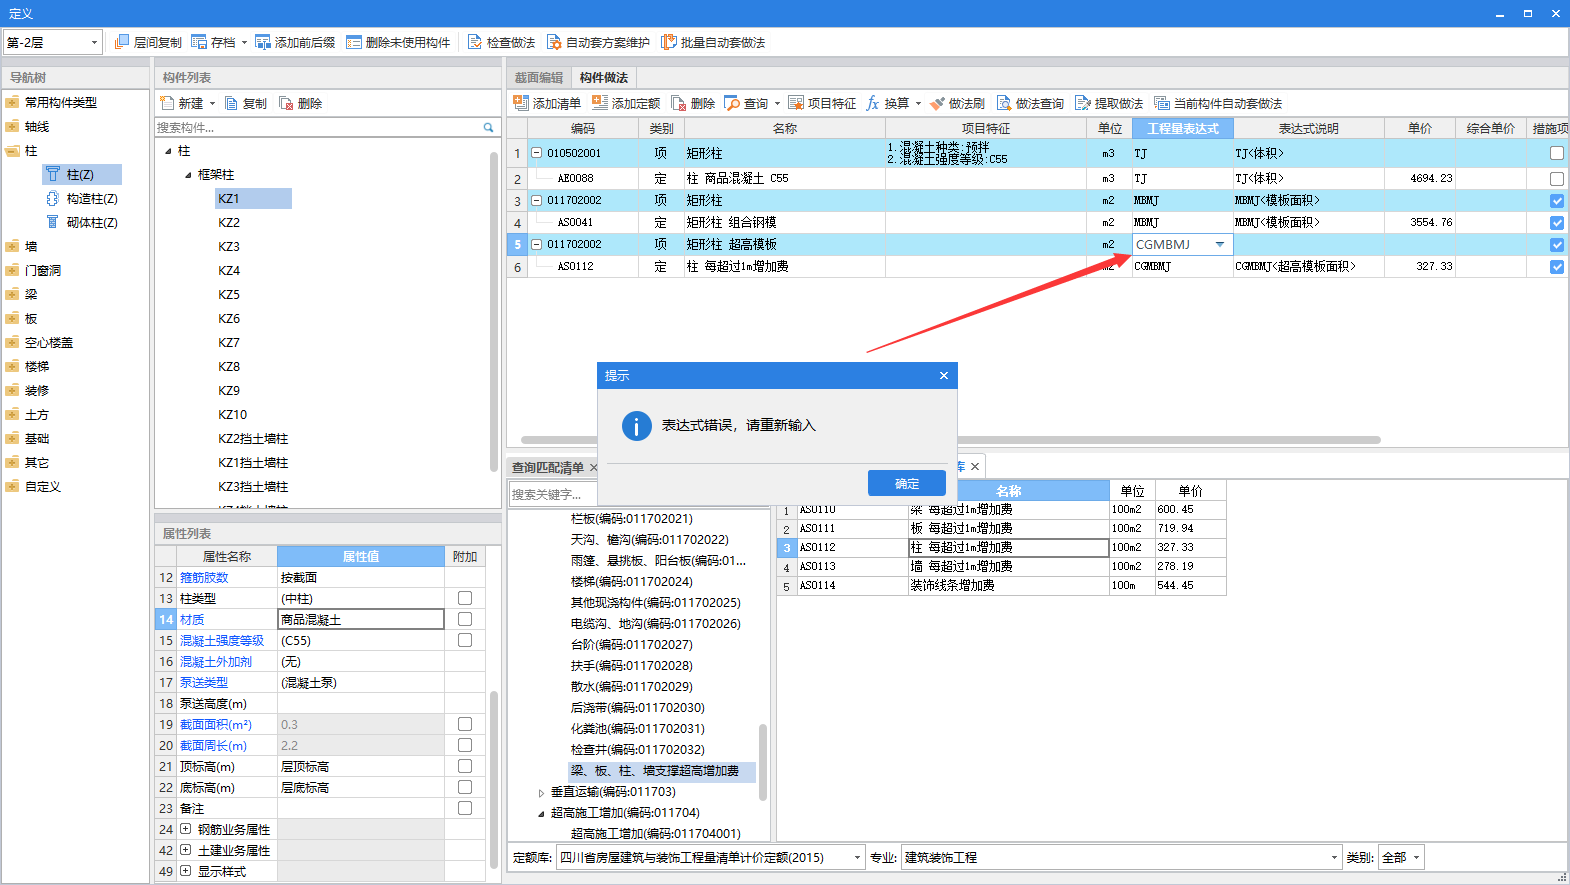Viewport: 1570px width, 885px height.
Task: Select 砌体柱(Z) in the navigation tree
Action: (82, 223)
